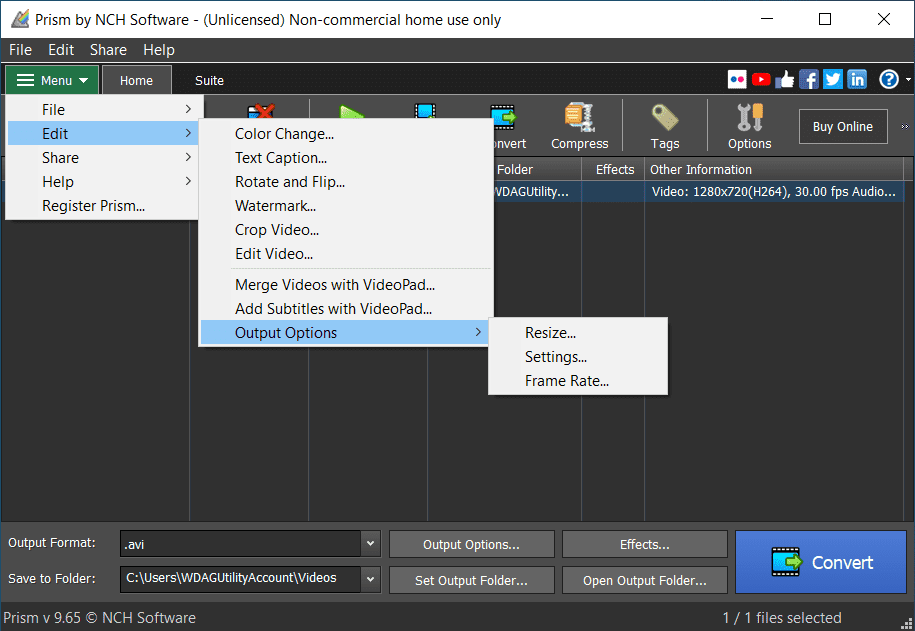
Task: Maximize the Prism window
Action: (x=825, y=19)
